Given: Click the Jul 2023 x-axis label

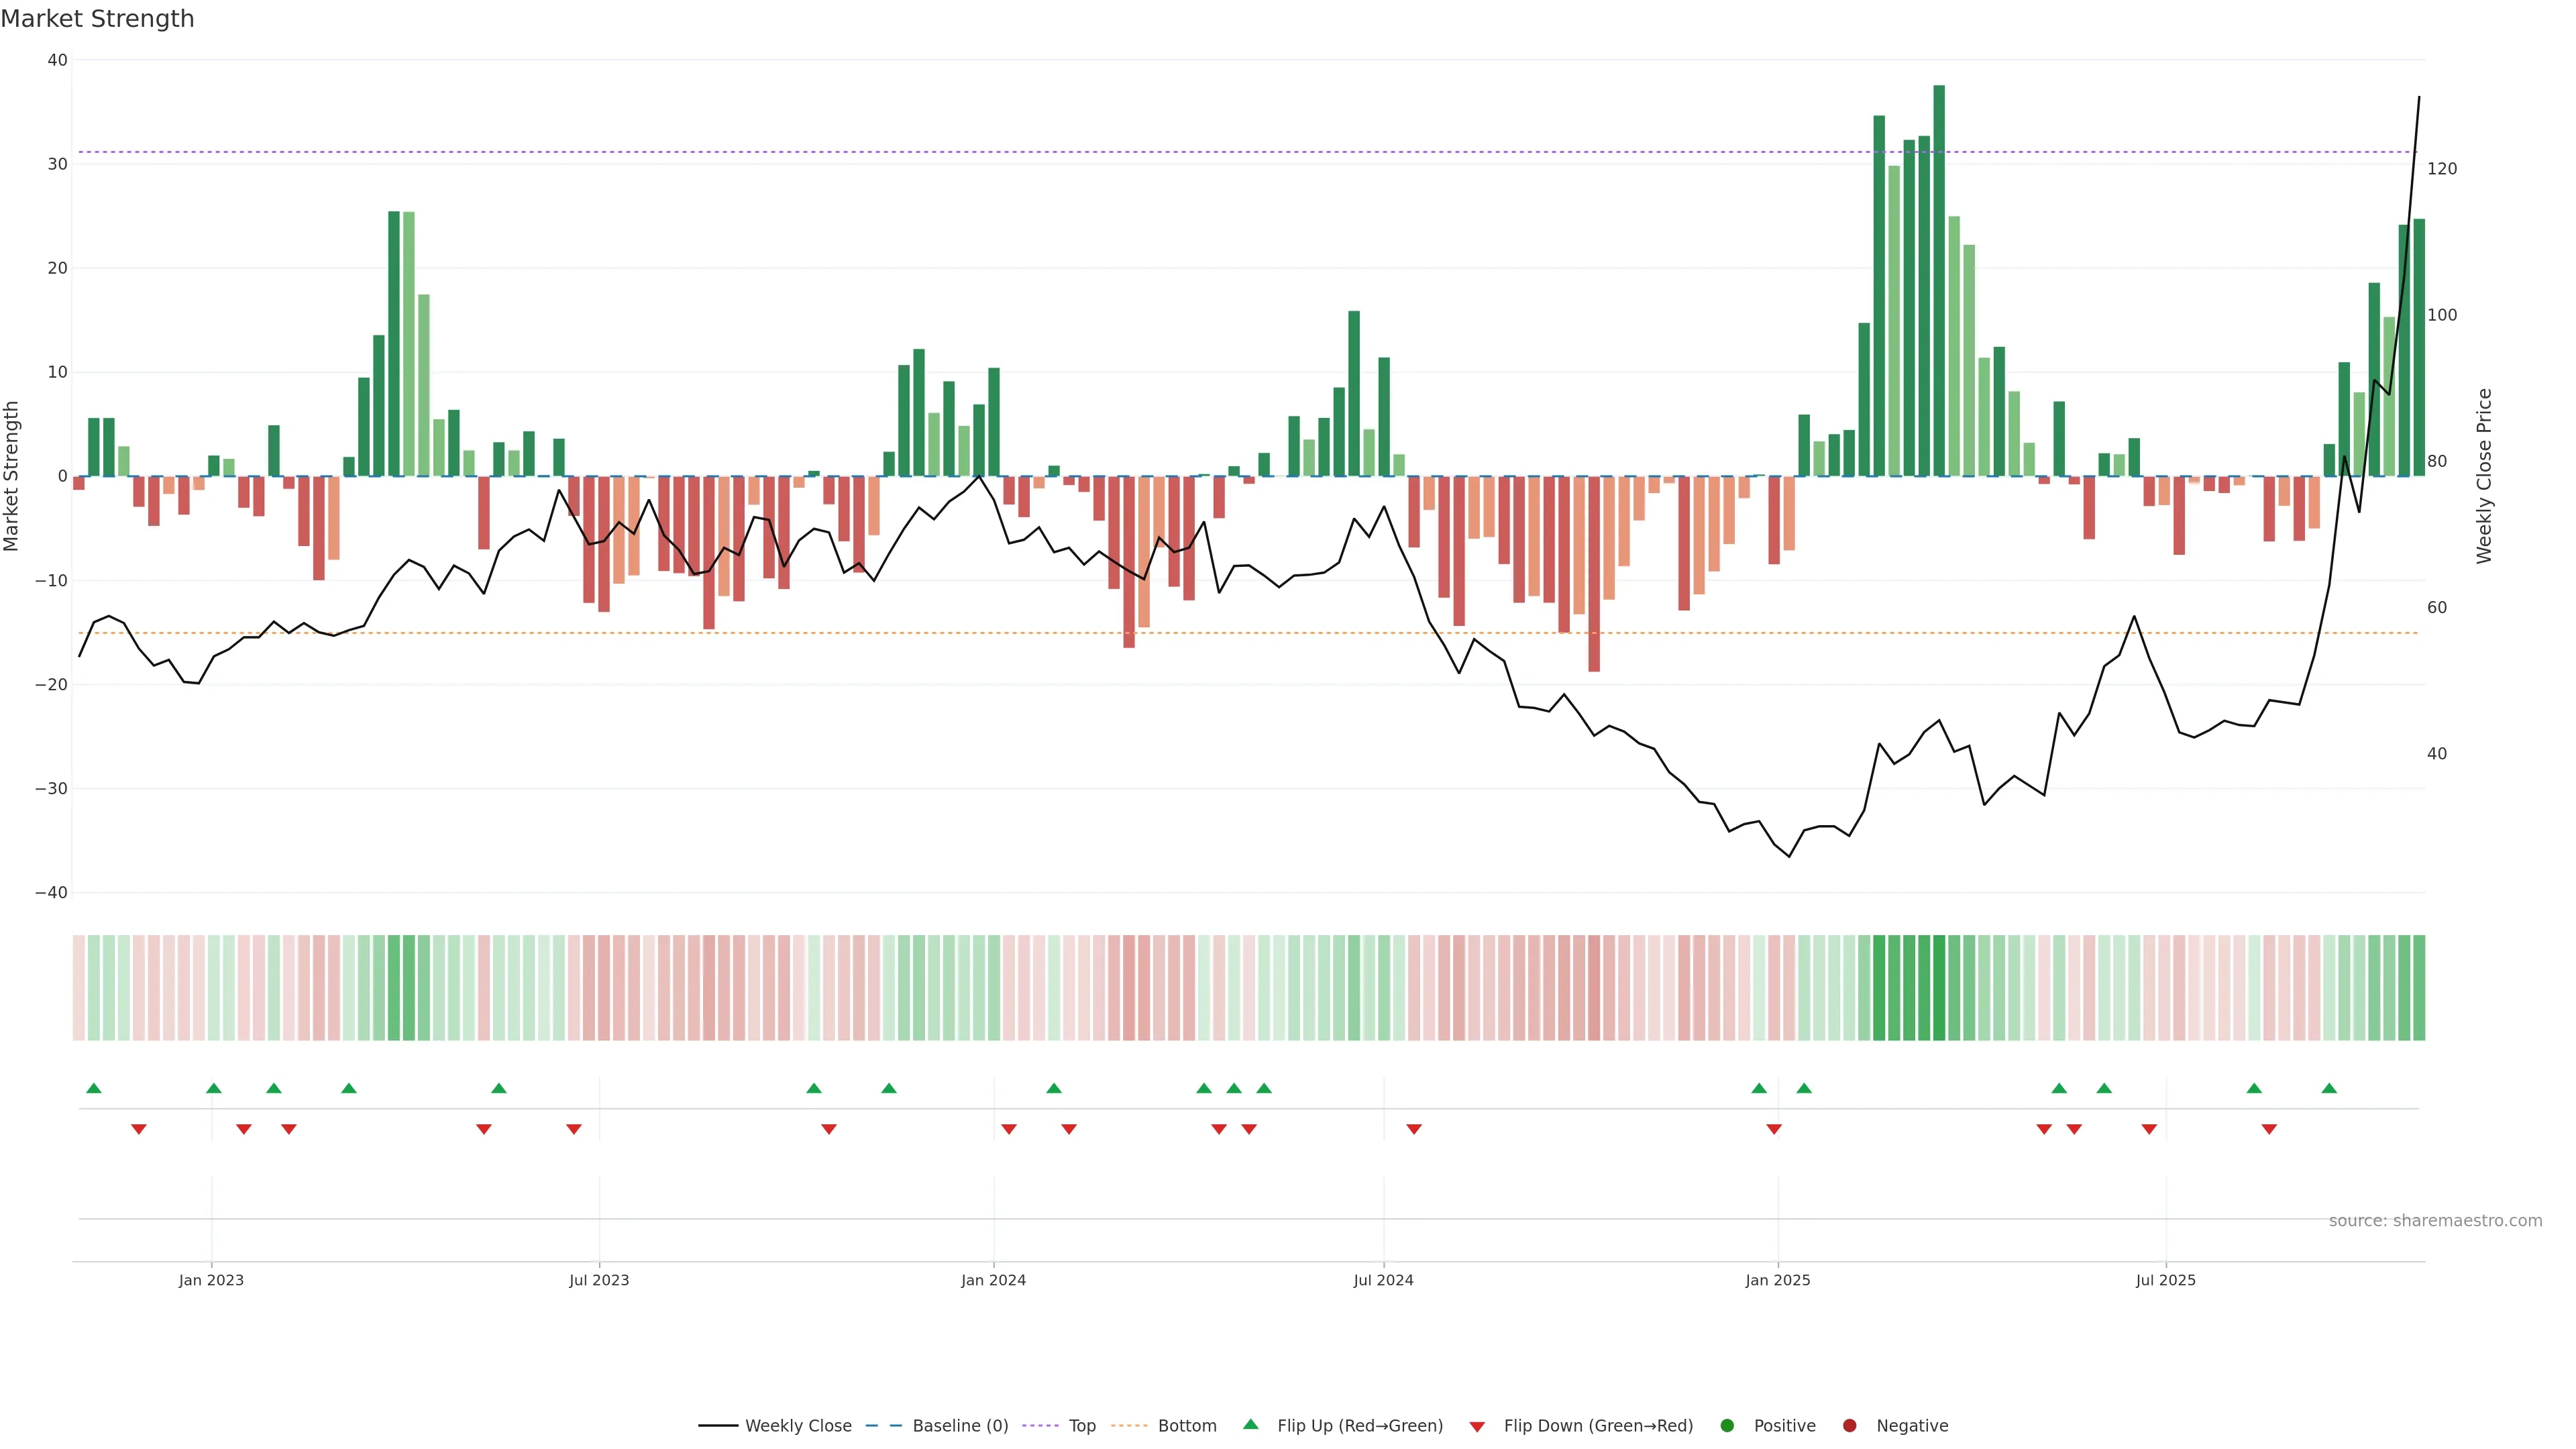Looking at the screenshot, I should click(599, 1280).
